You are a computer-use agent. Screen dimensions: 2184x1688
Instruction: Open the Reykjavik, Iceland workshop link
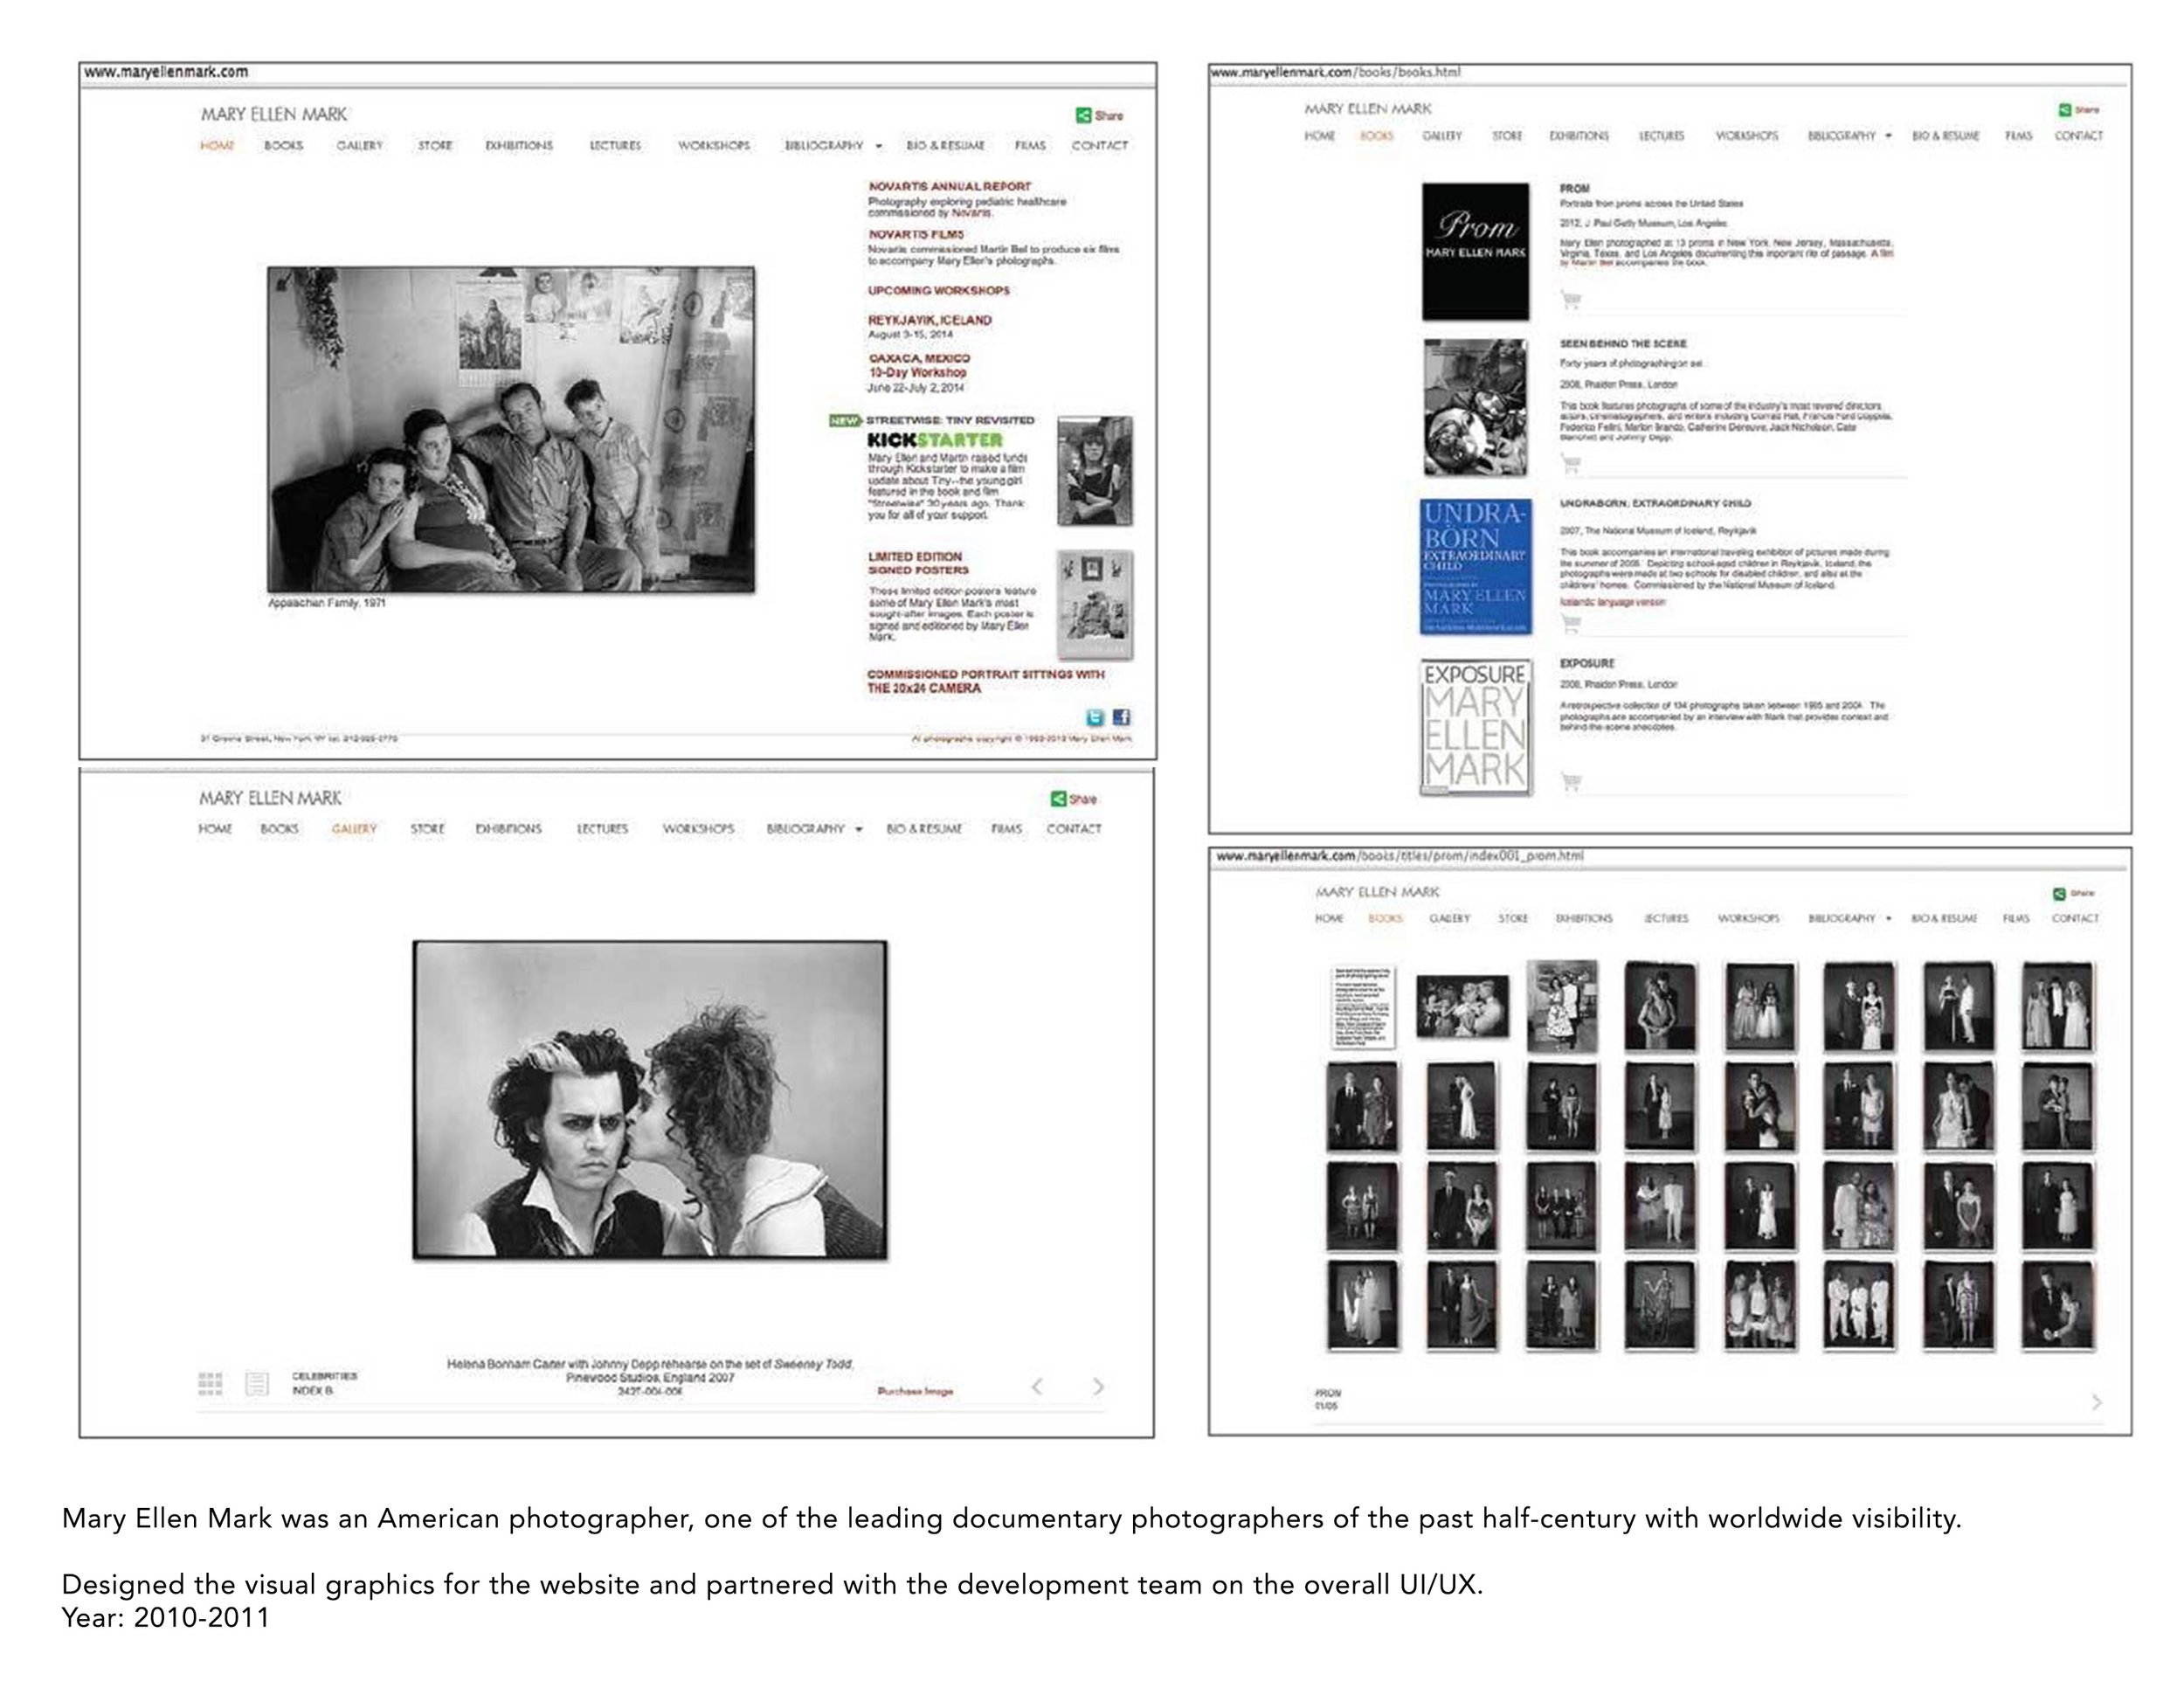click(x=930, y=321)
